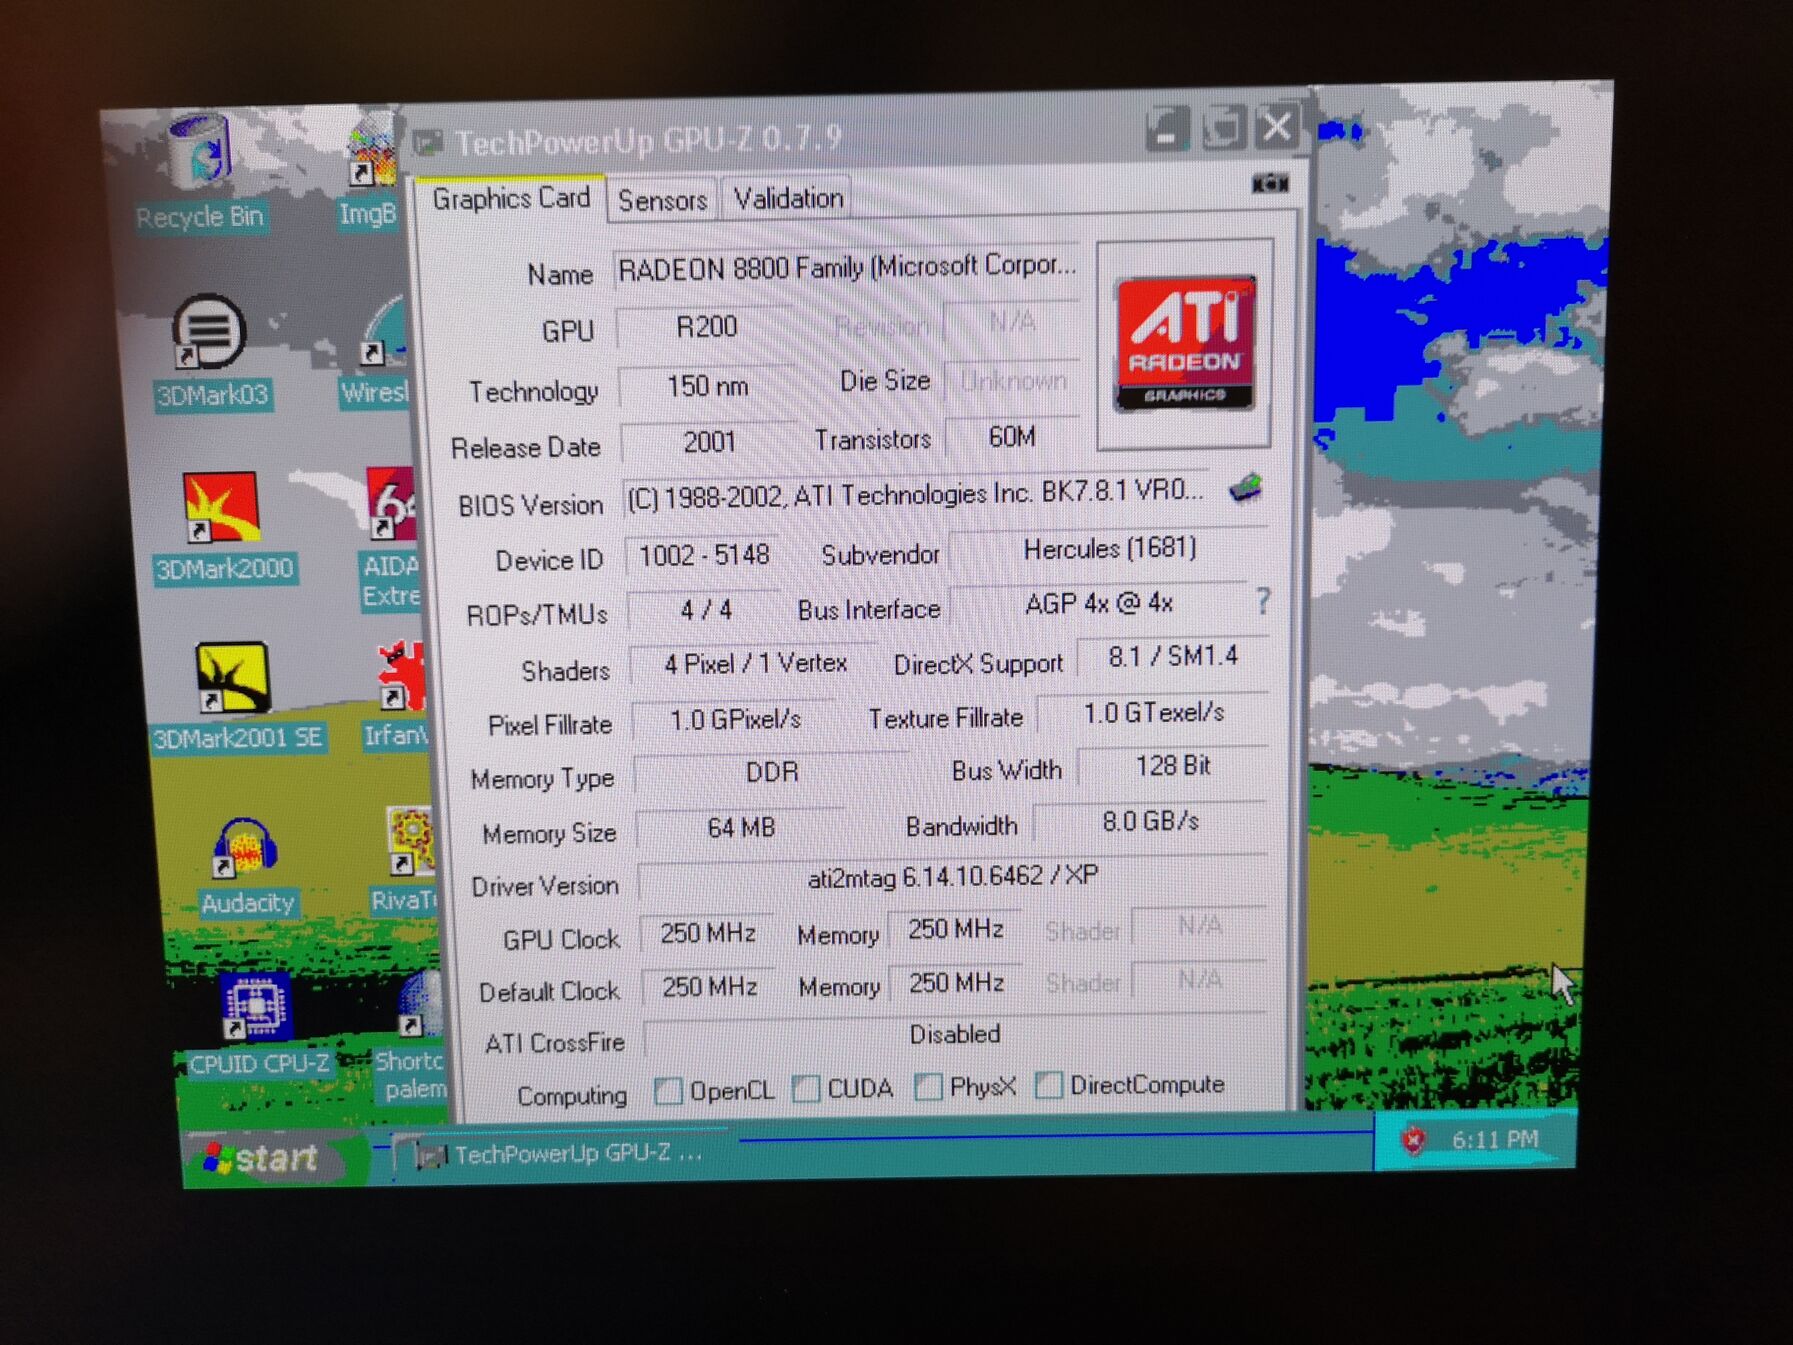This screenshot has height=1345, width=1793.
Task: Click the taskbar clock showing 6:11 PM
Action: point(1494,1139)
